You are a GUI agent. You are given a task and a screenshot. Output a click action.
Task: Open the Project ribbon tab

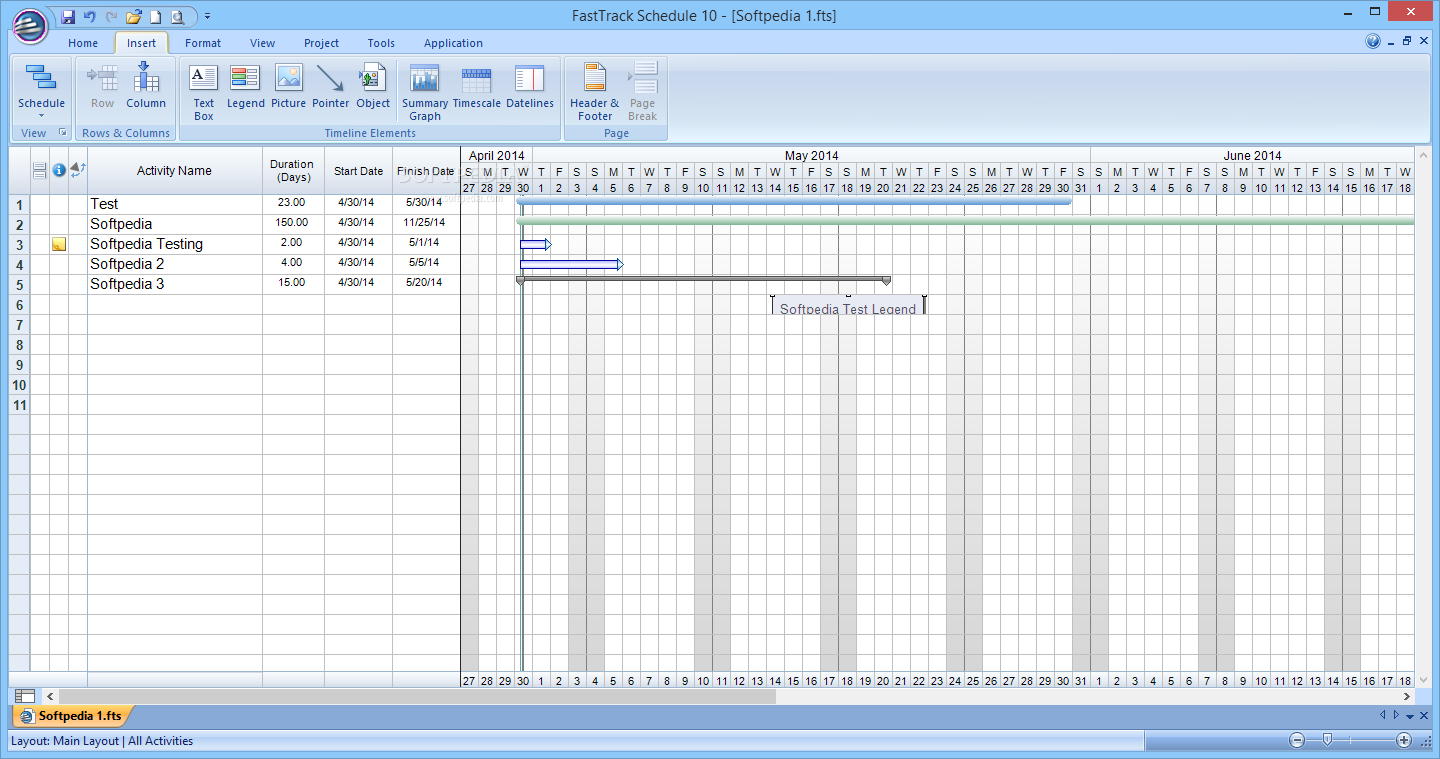click(322, 43)
